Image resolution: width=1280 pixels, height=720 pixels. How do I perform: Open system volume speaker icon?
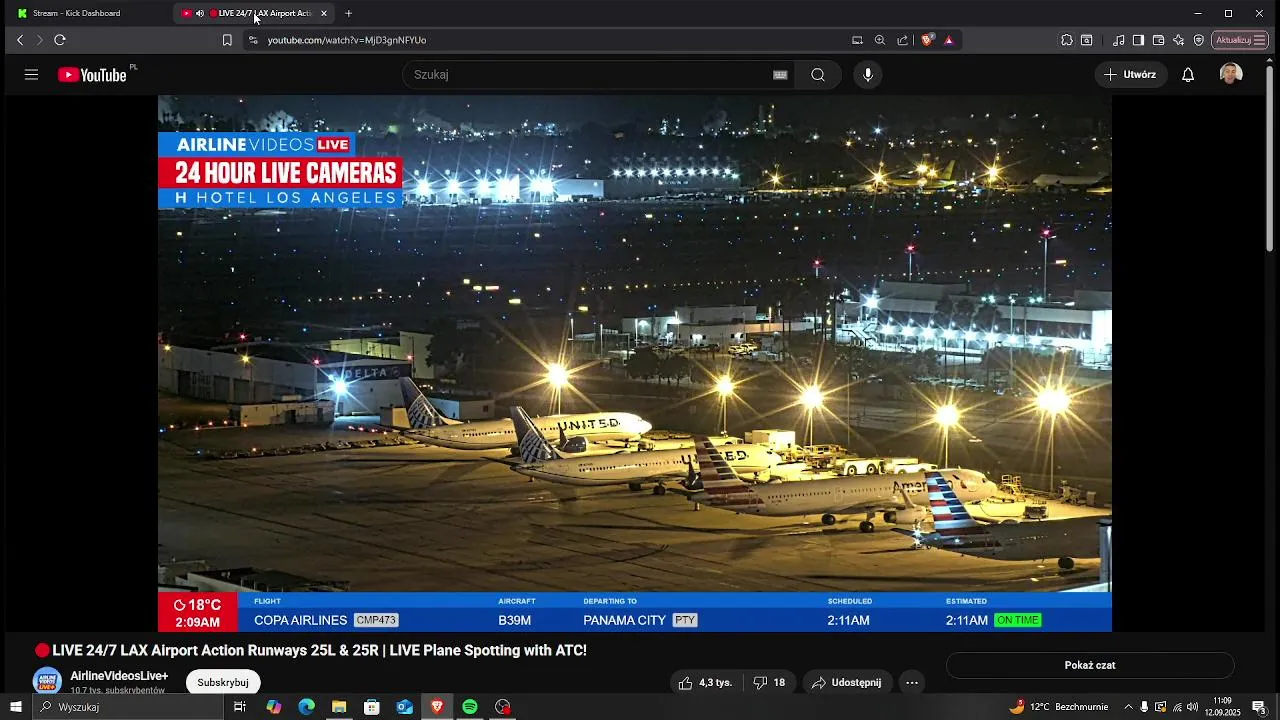(1193, 707)
